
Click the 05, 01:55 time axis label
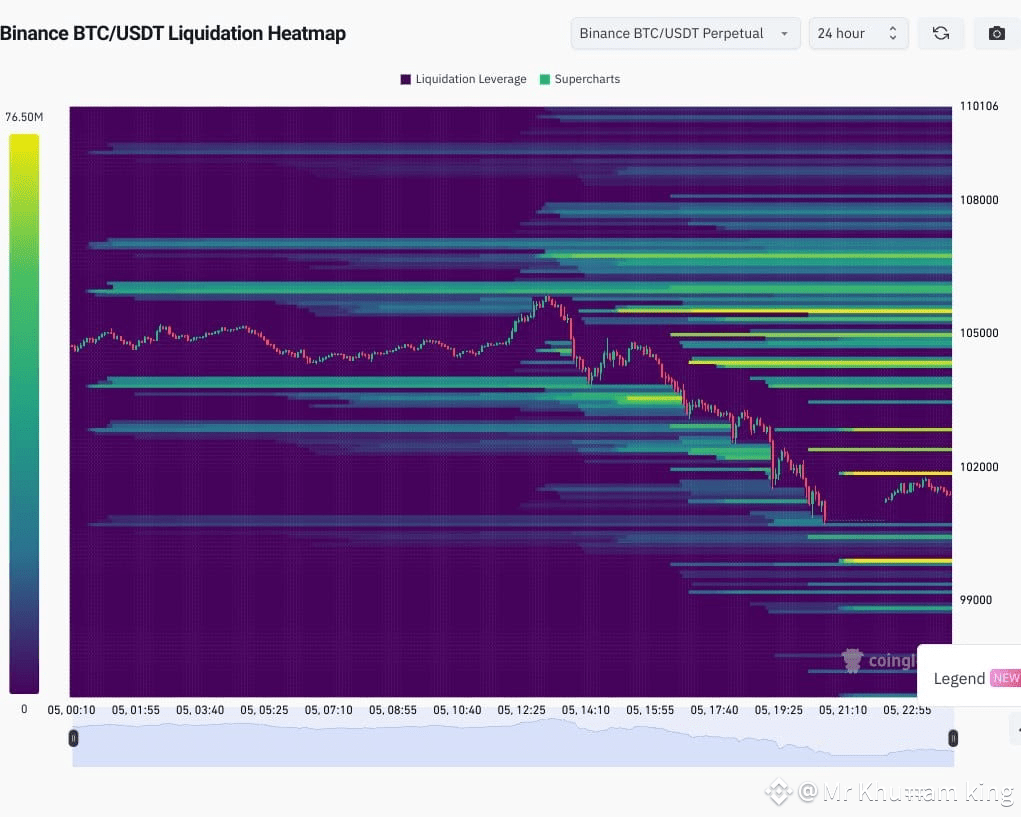click(135, 710)
